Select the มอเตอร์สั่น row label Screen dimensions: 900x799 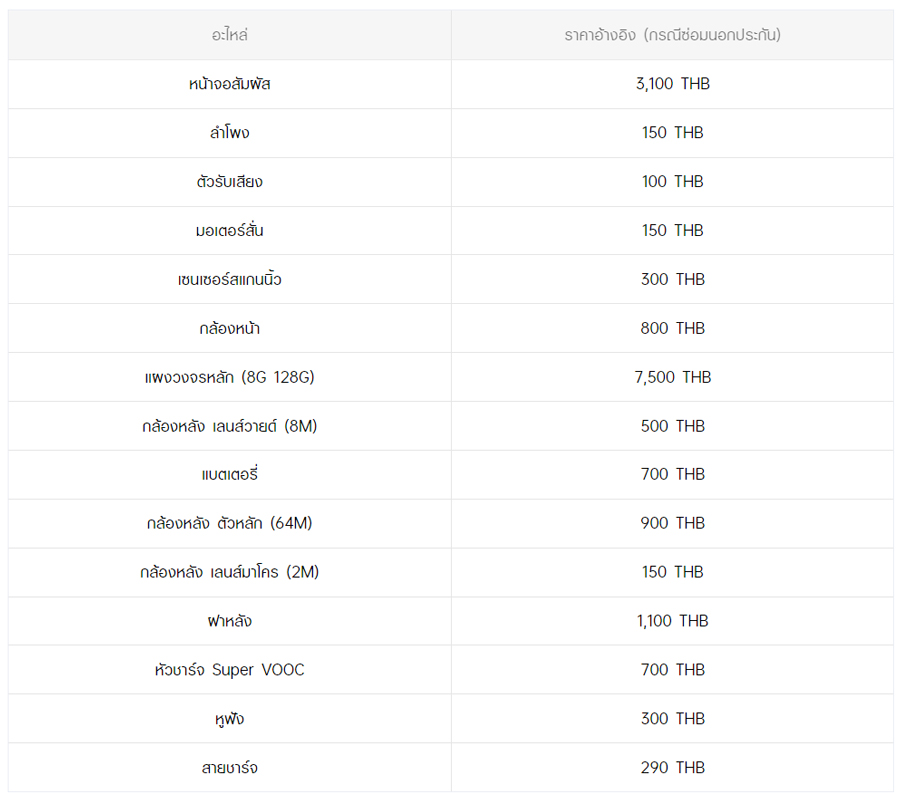coord(229,231)
